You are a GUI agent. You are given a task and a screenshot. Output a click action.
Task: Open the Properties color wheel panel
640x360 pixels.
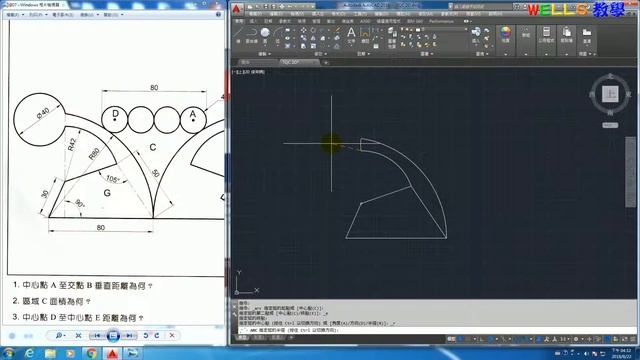[x=506, y=35]
